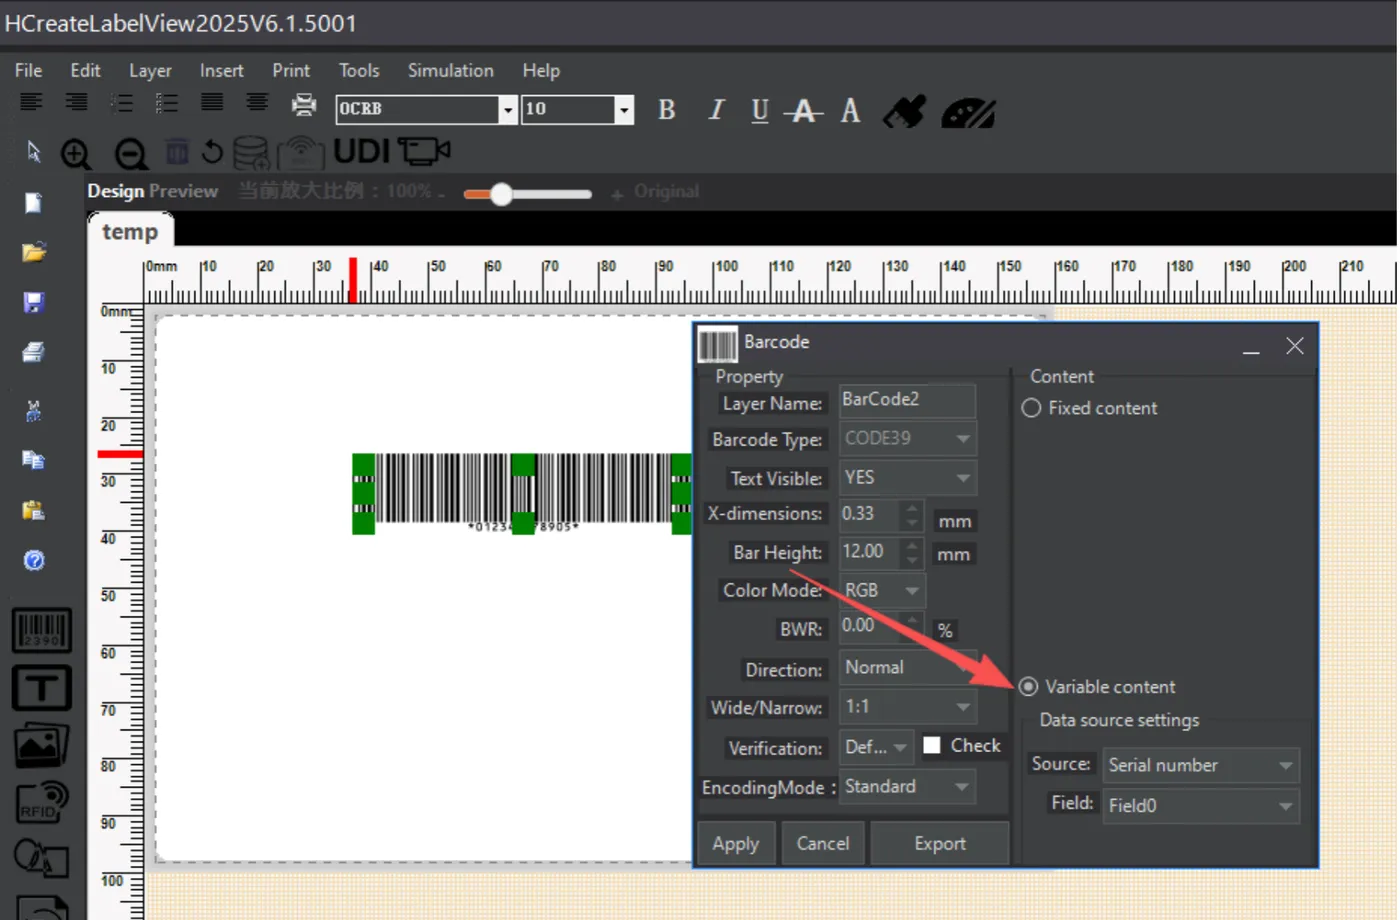Insert an RFID element from the sidebar

[x=41, y=801]
